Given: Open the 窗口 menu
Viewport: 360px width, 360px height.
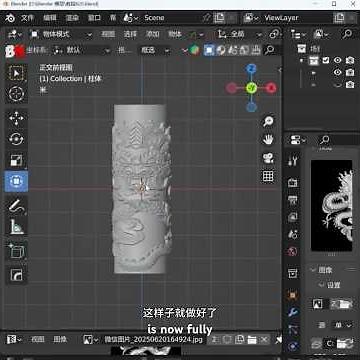Looking at the screenshot, I should click(x=94, y=18).
